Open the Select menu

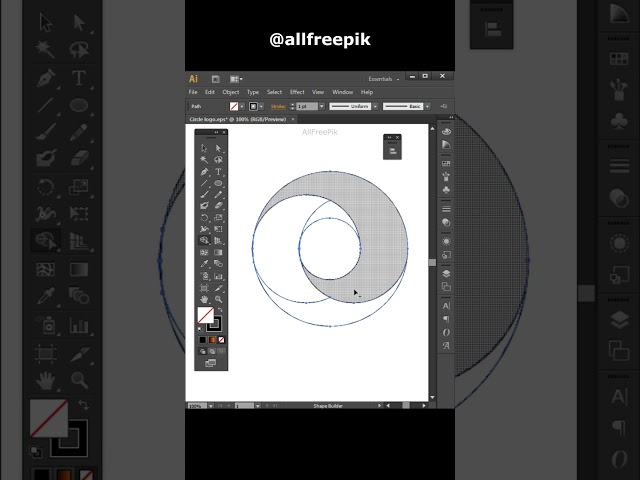coord(274,92)
